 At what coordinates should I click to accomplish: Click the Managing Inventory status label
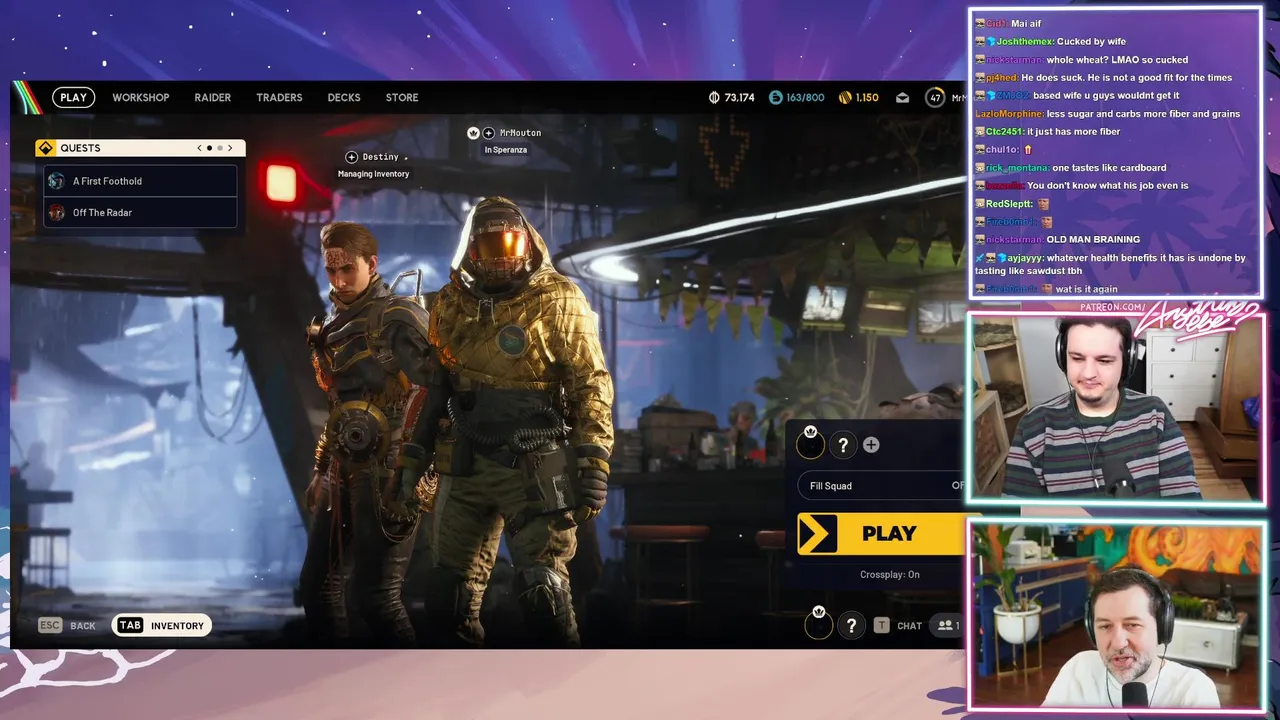click(x=373, y=174)
